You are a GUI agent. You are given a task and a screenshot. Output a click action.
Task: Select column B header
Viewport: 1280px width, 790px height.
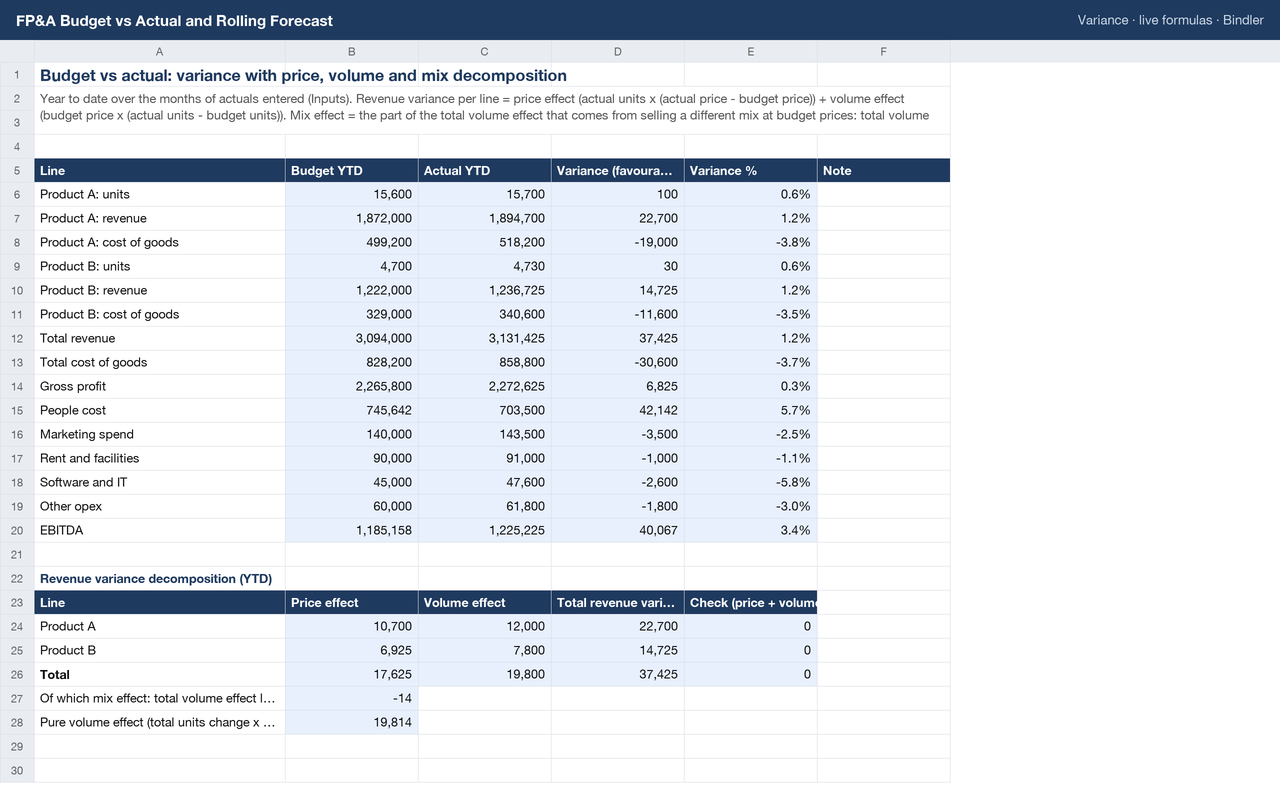point(352,52)
